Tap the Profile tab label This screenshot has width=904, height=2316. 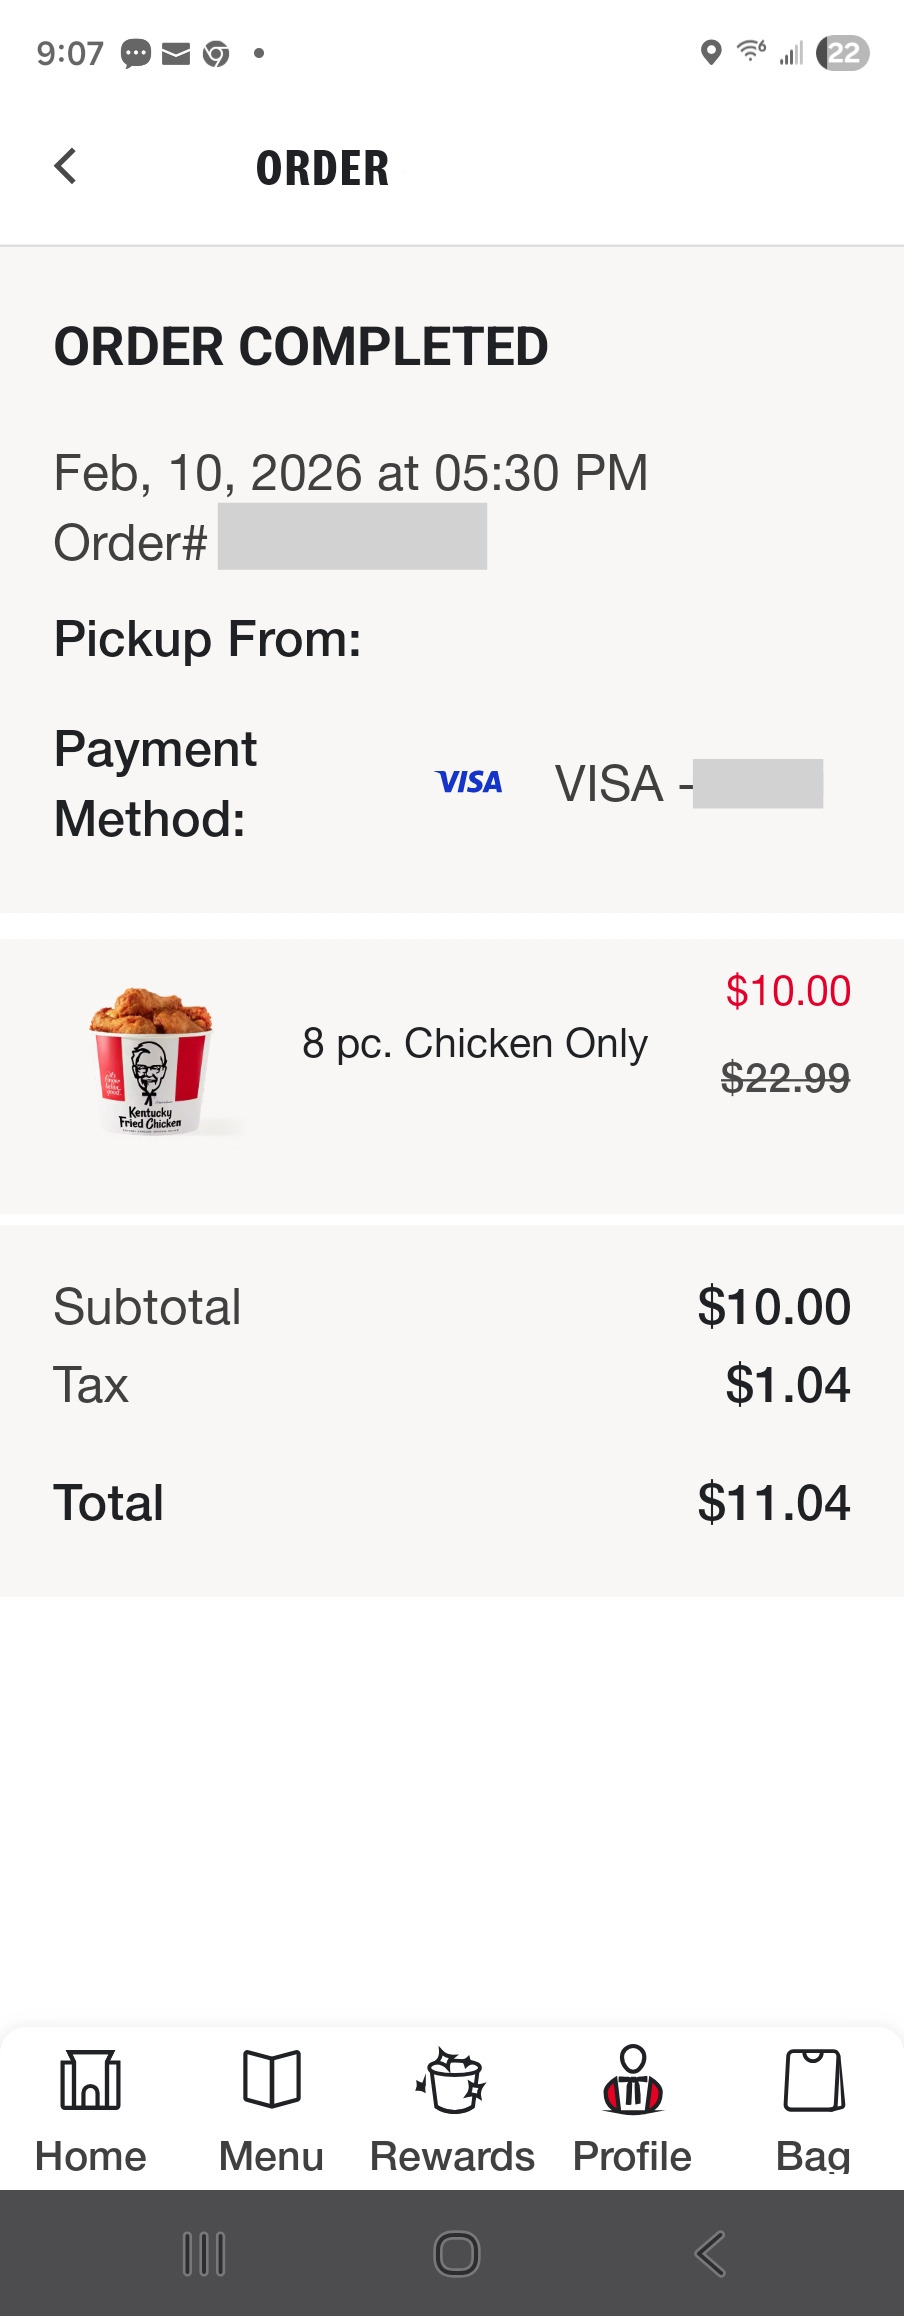point(632,2156)
